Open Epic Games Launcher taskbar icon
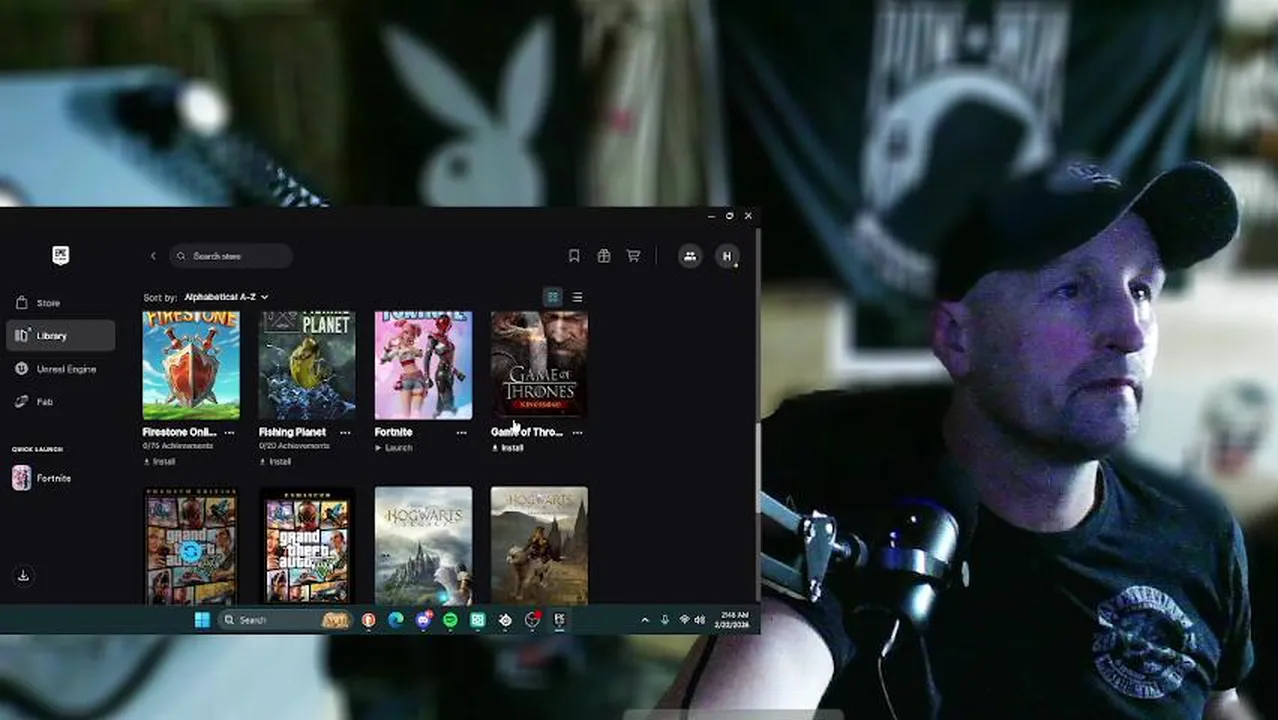This screenshot has width=1278, height=720. 559,620
